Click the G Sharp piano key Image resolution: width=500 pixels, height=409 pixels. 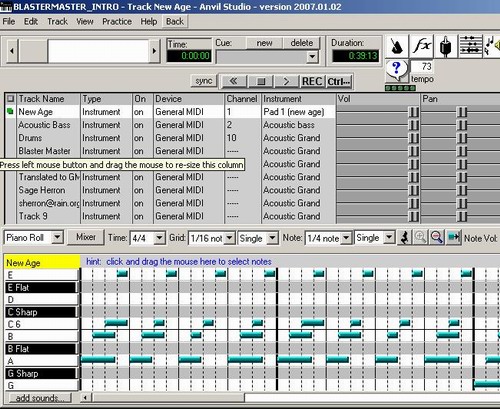pyautogui.click(x=42, y=373)
